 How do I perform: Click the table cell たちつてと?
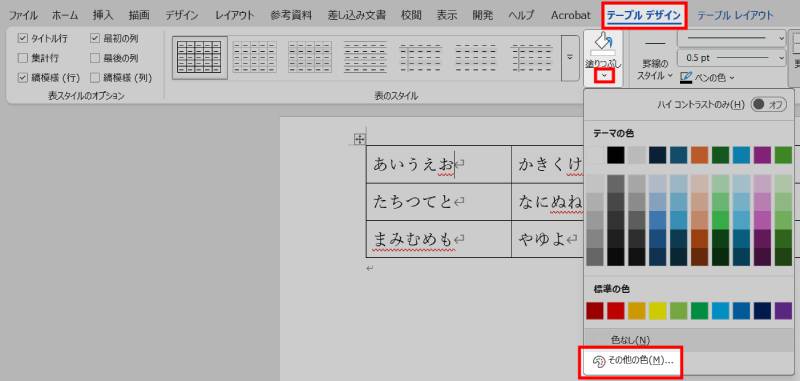439,201
